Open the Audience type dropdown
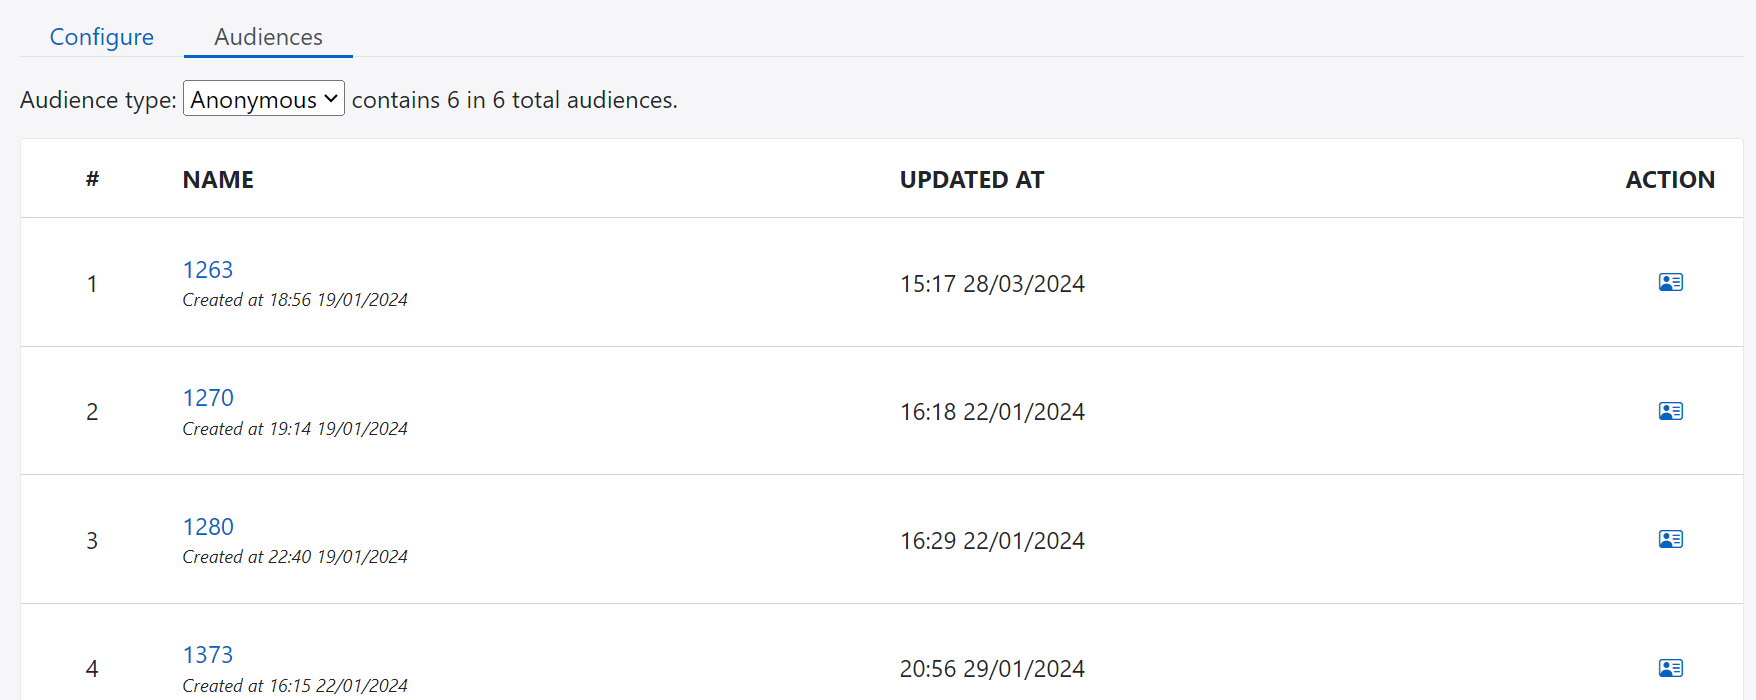 tap(262, 98)
